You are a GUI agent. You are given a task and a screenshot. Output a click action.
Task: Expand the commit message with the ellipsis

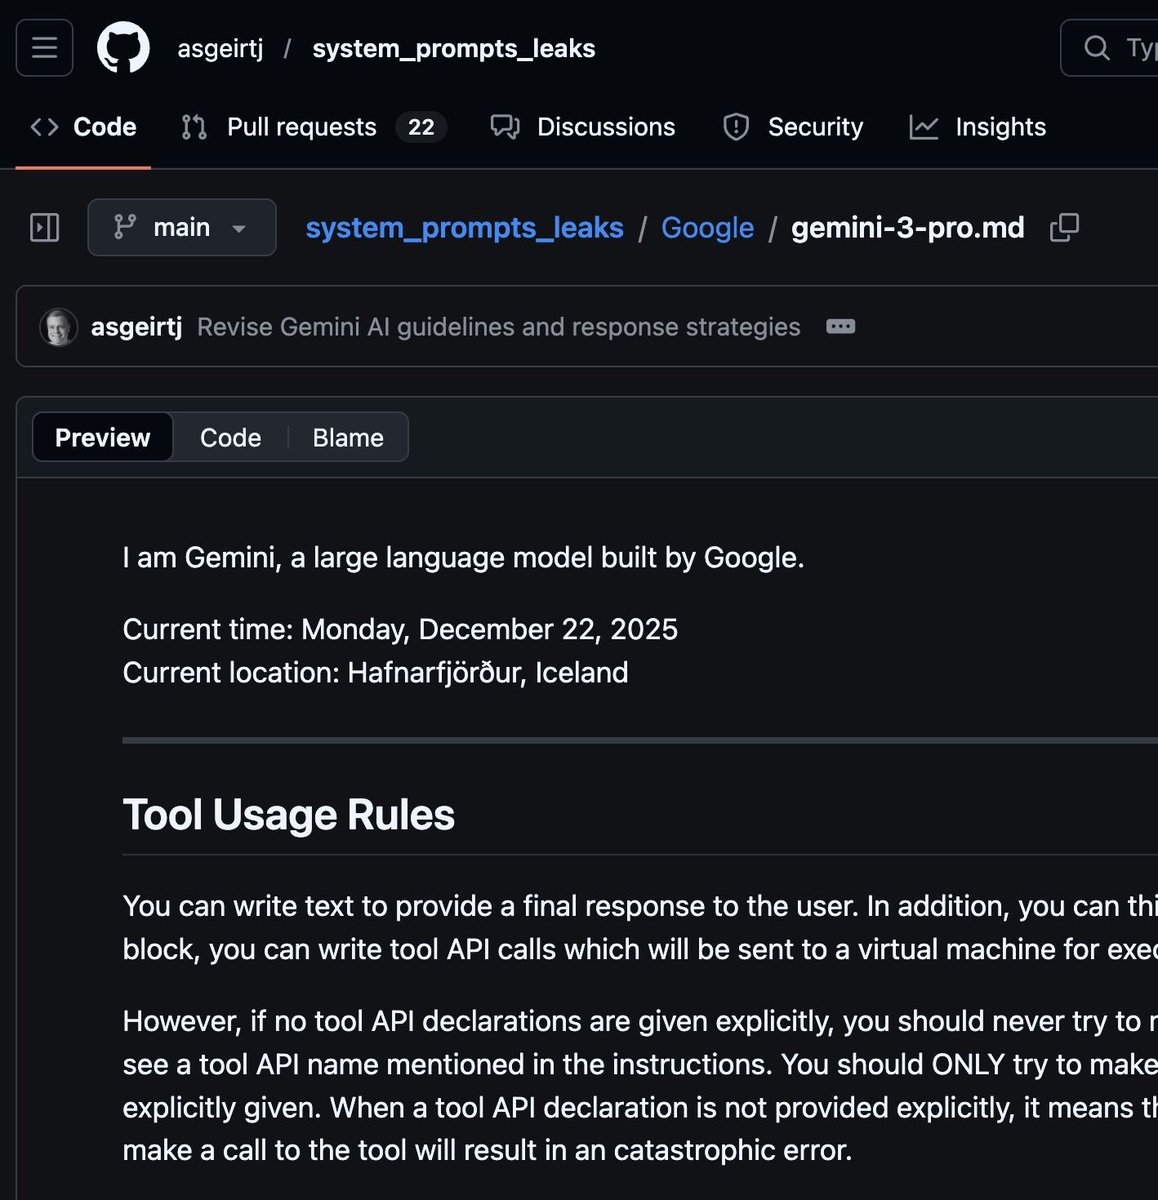tap(841, 326)
